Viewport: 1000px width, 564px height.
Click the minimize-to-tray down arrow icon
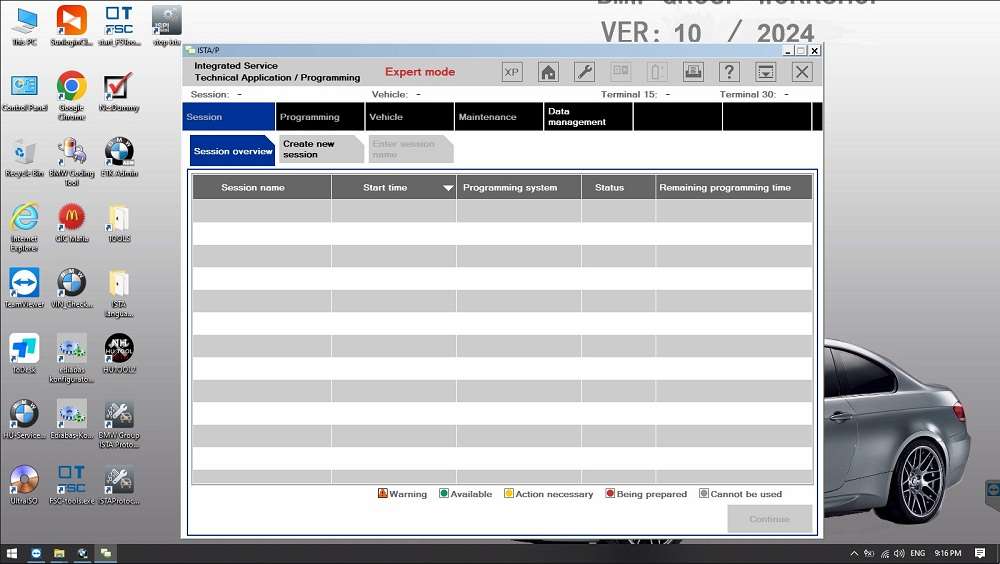coord(765,72)
